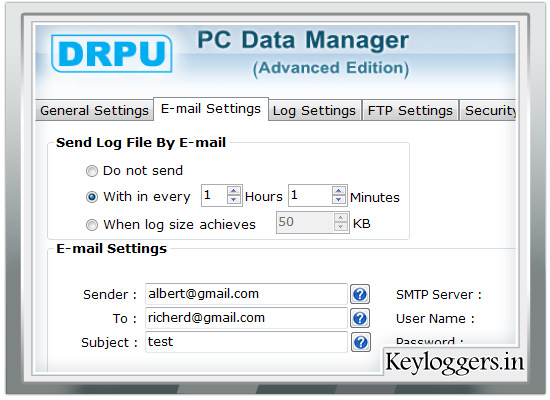
Task: Open the General Settings tab
Action: click(x=94, y=111)
